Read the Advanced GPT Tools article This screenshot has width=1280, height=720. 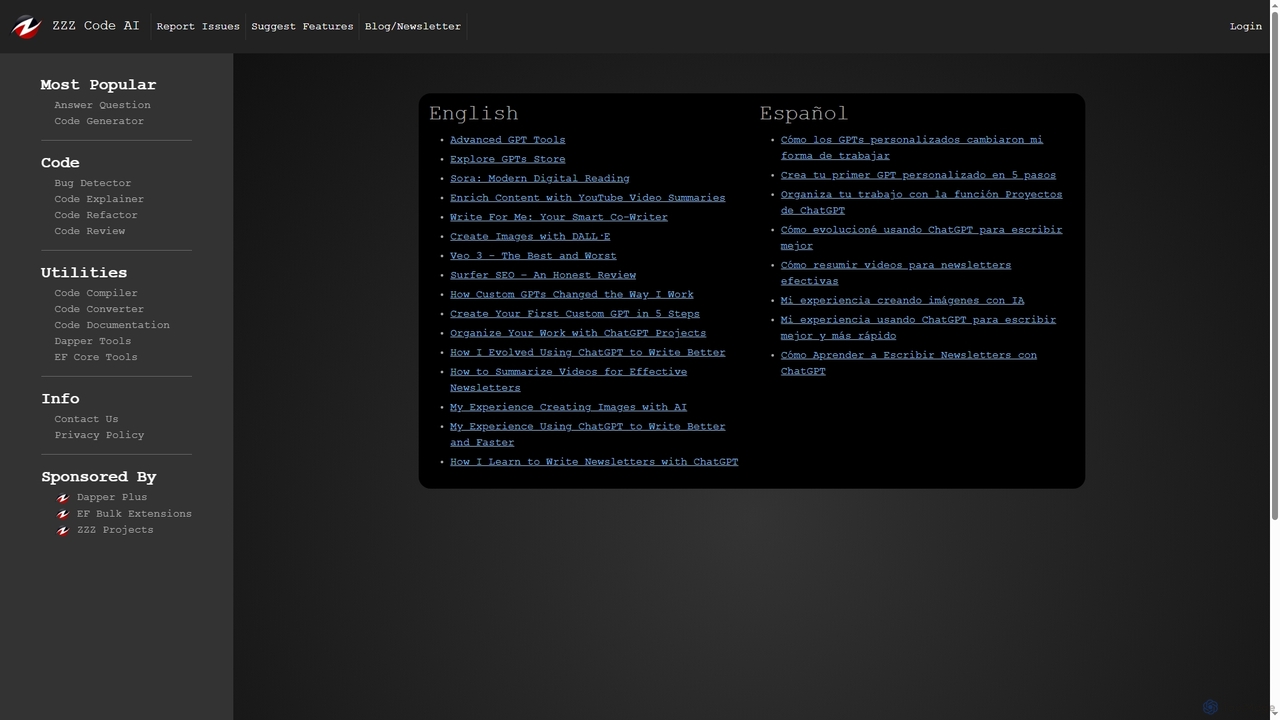507,140
